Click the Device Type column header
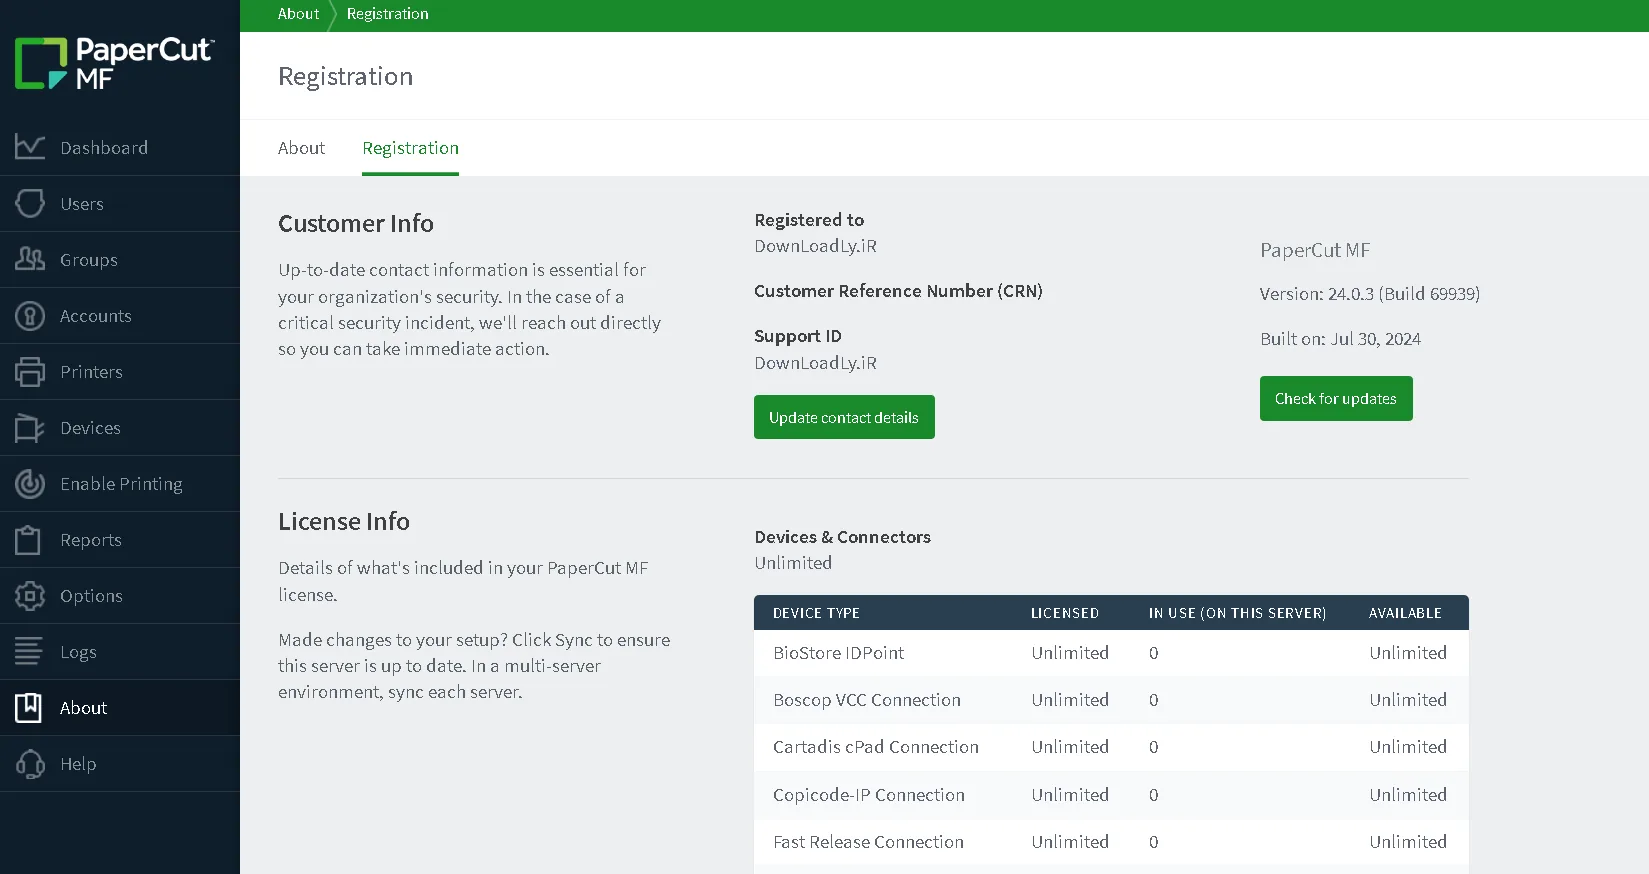Image resolution: width=1649 pixels, height=874 pixels. coord(816,613)
